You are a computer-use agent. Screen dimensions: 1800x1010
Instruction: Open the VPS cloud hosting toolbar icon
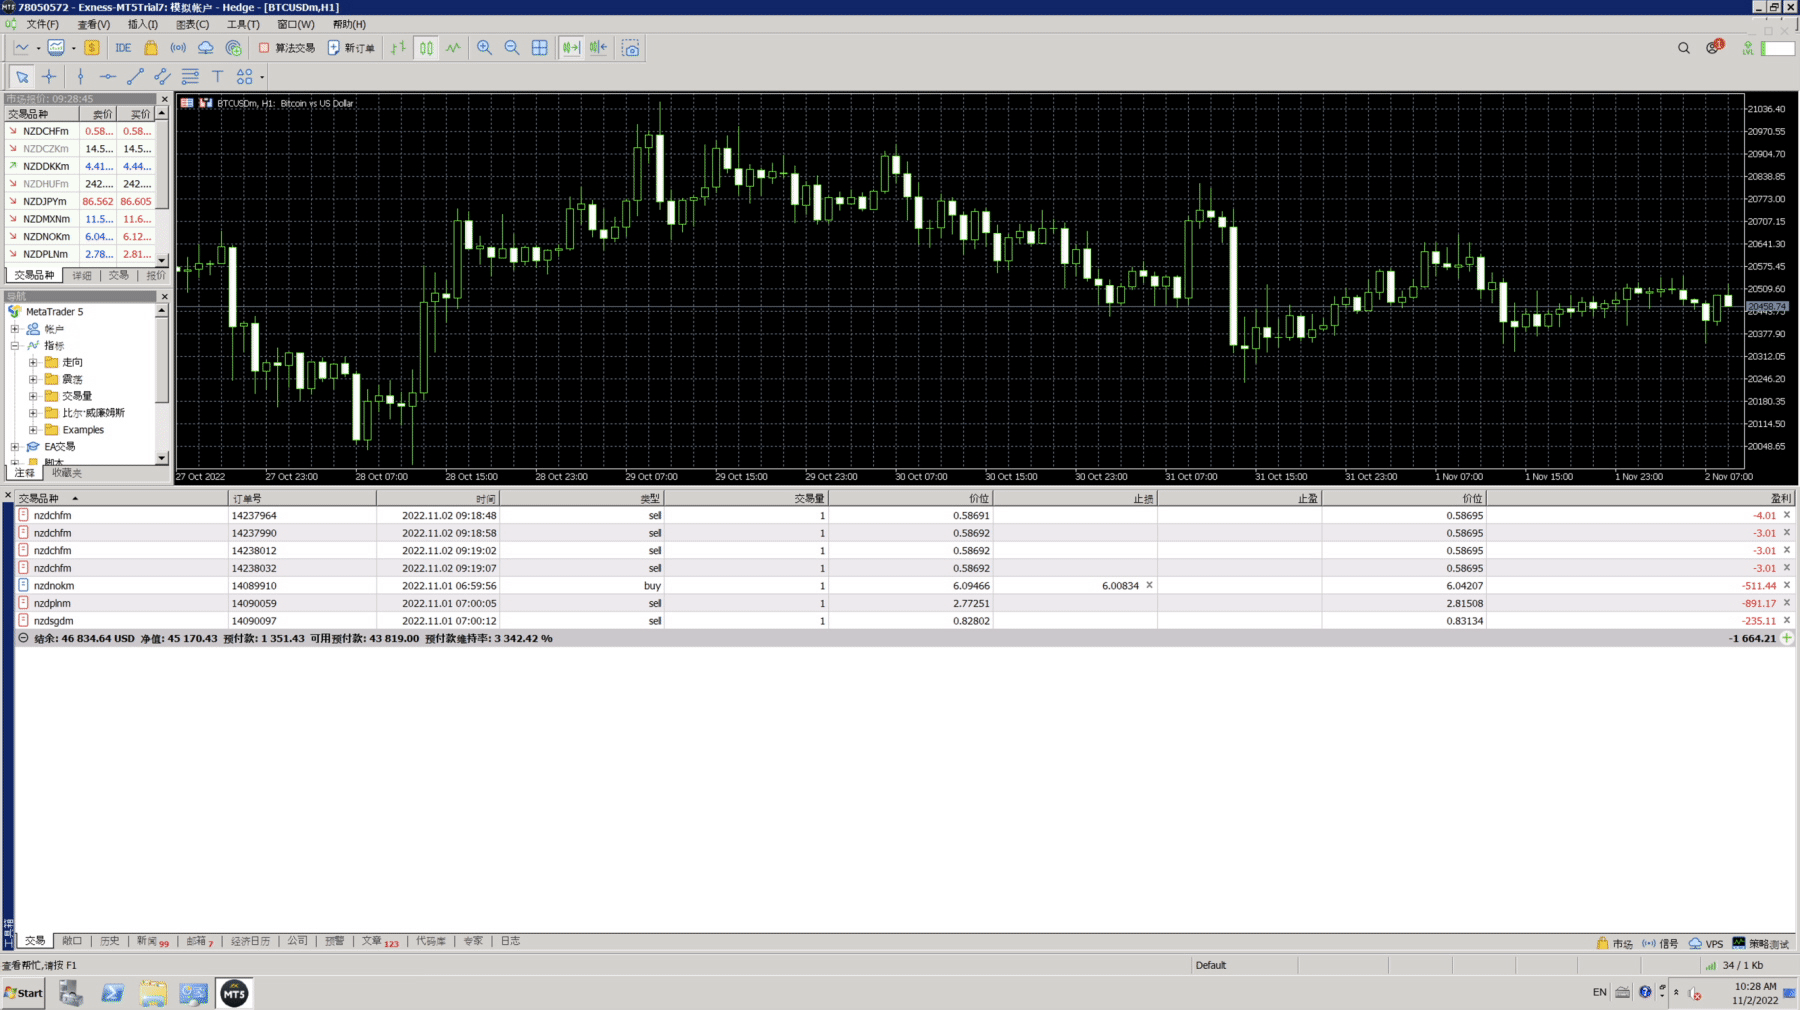pos(205,48)
